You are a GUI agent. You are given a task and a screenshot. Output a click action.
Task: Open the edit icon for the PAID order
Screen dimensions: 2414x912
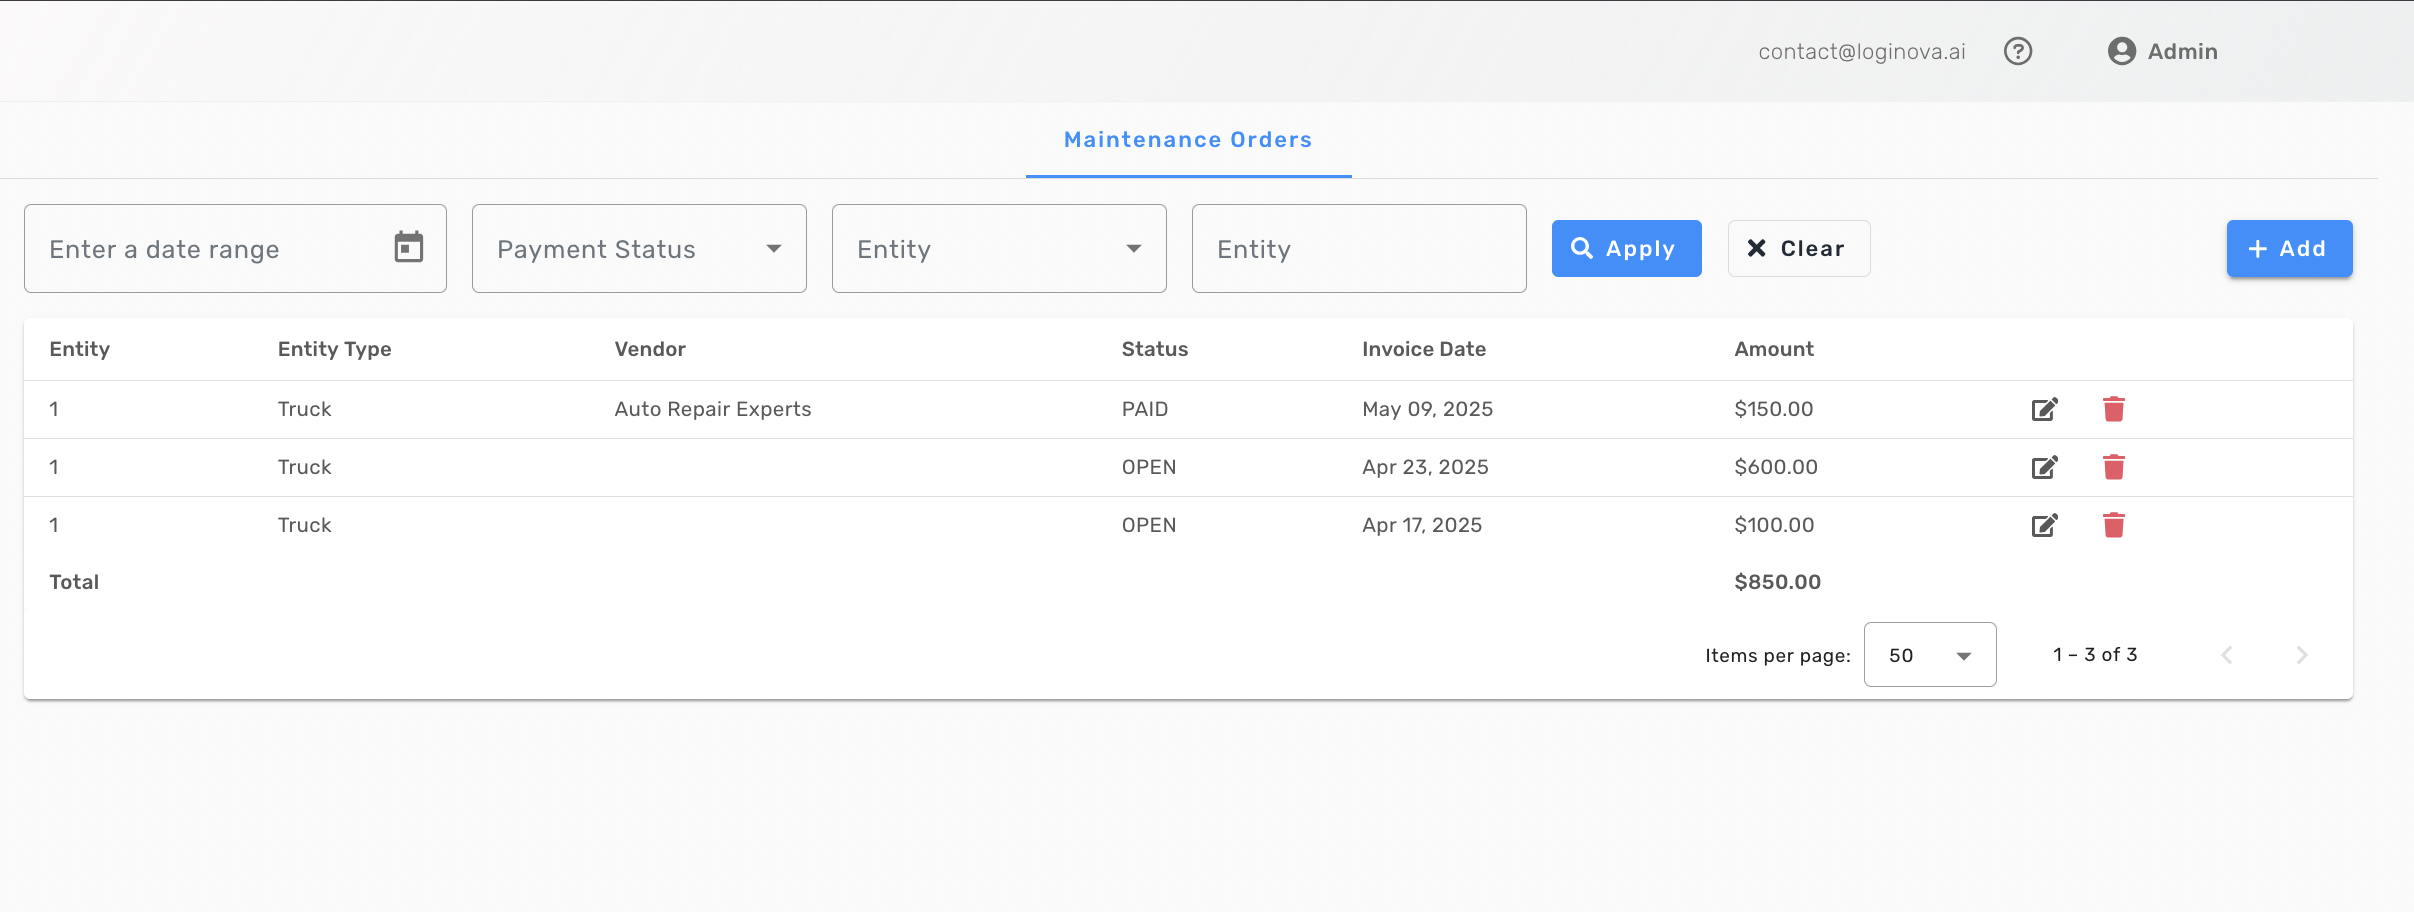click(2044, 409)
